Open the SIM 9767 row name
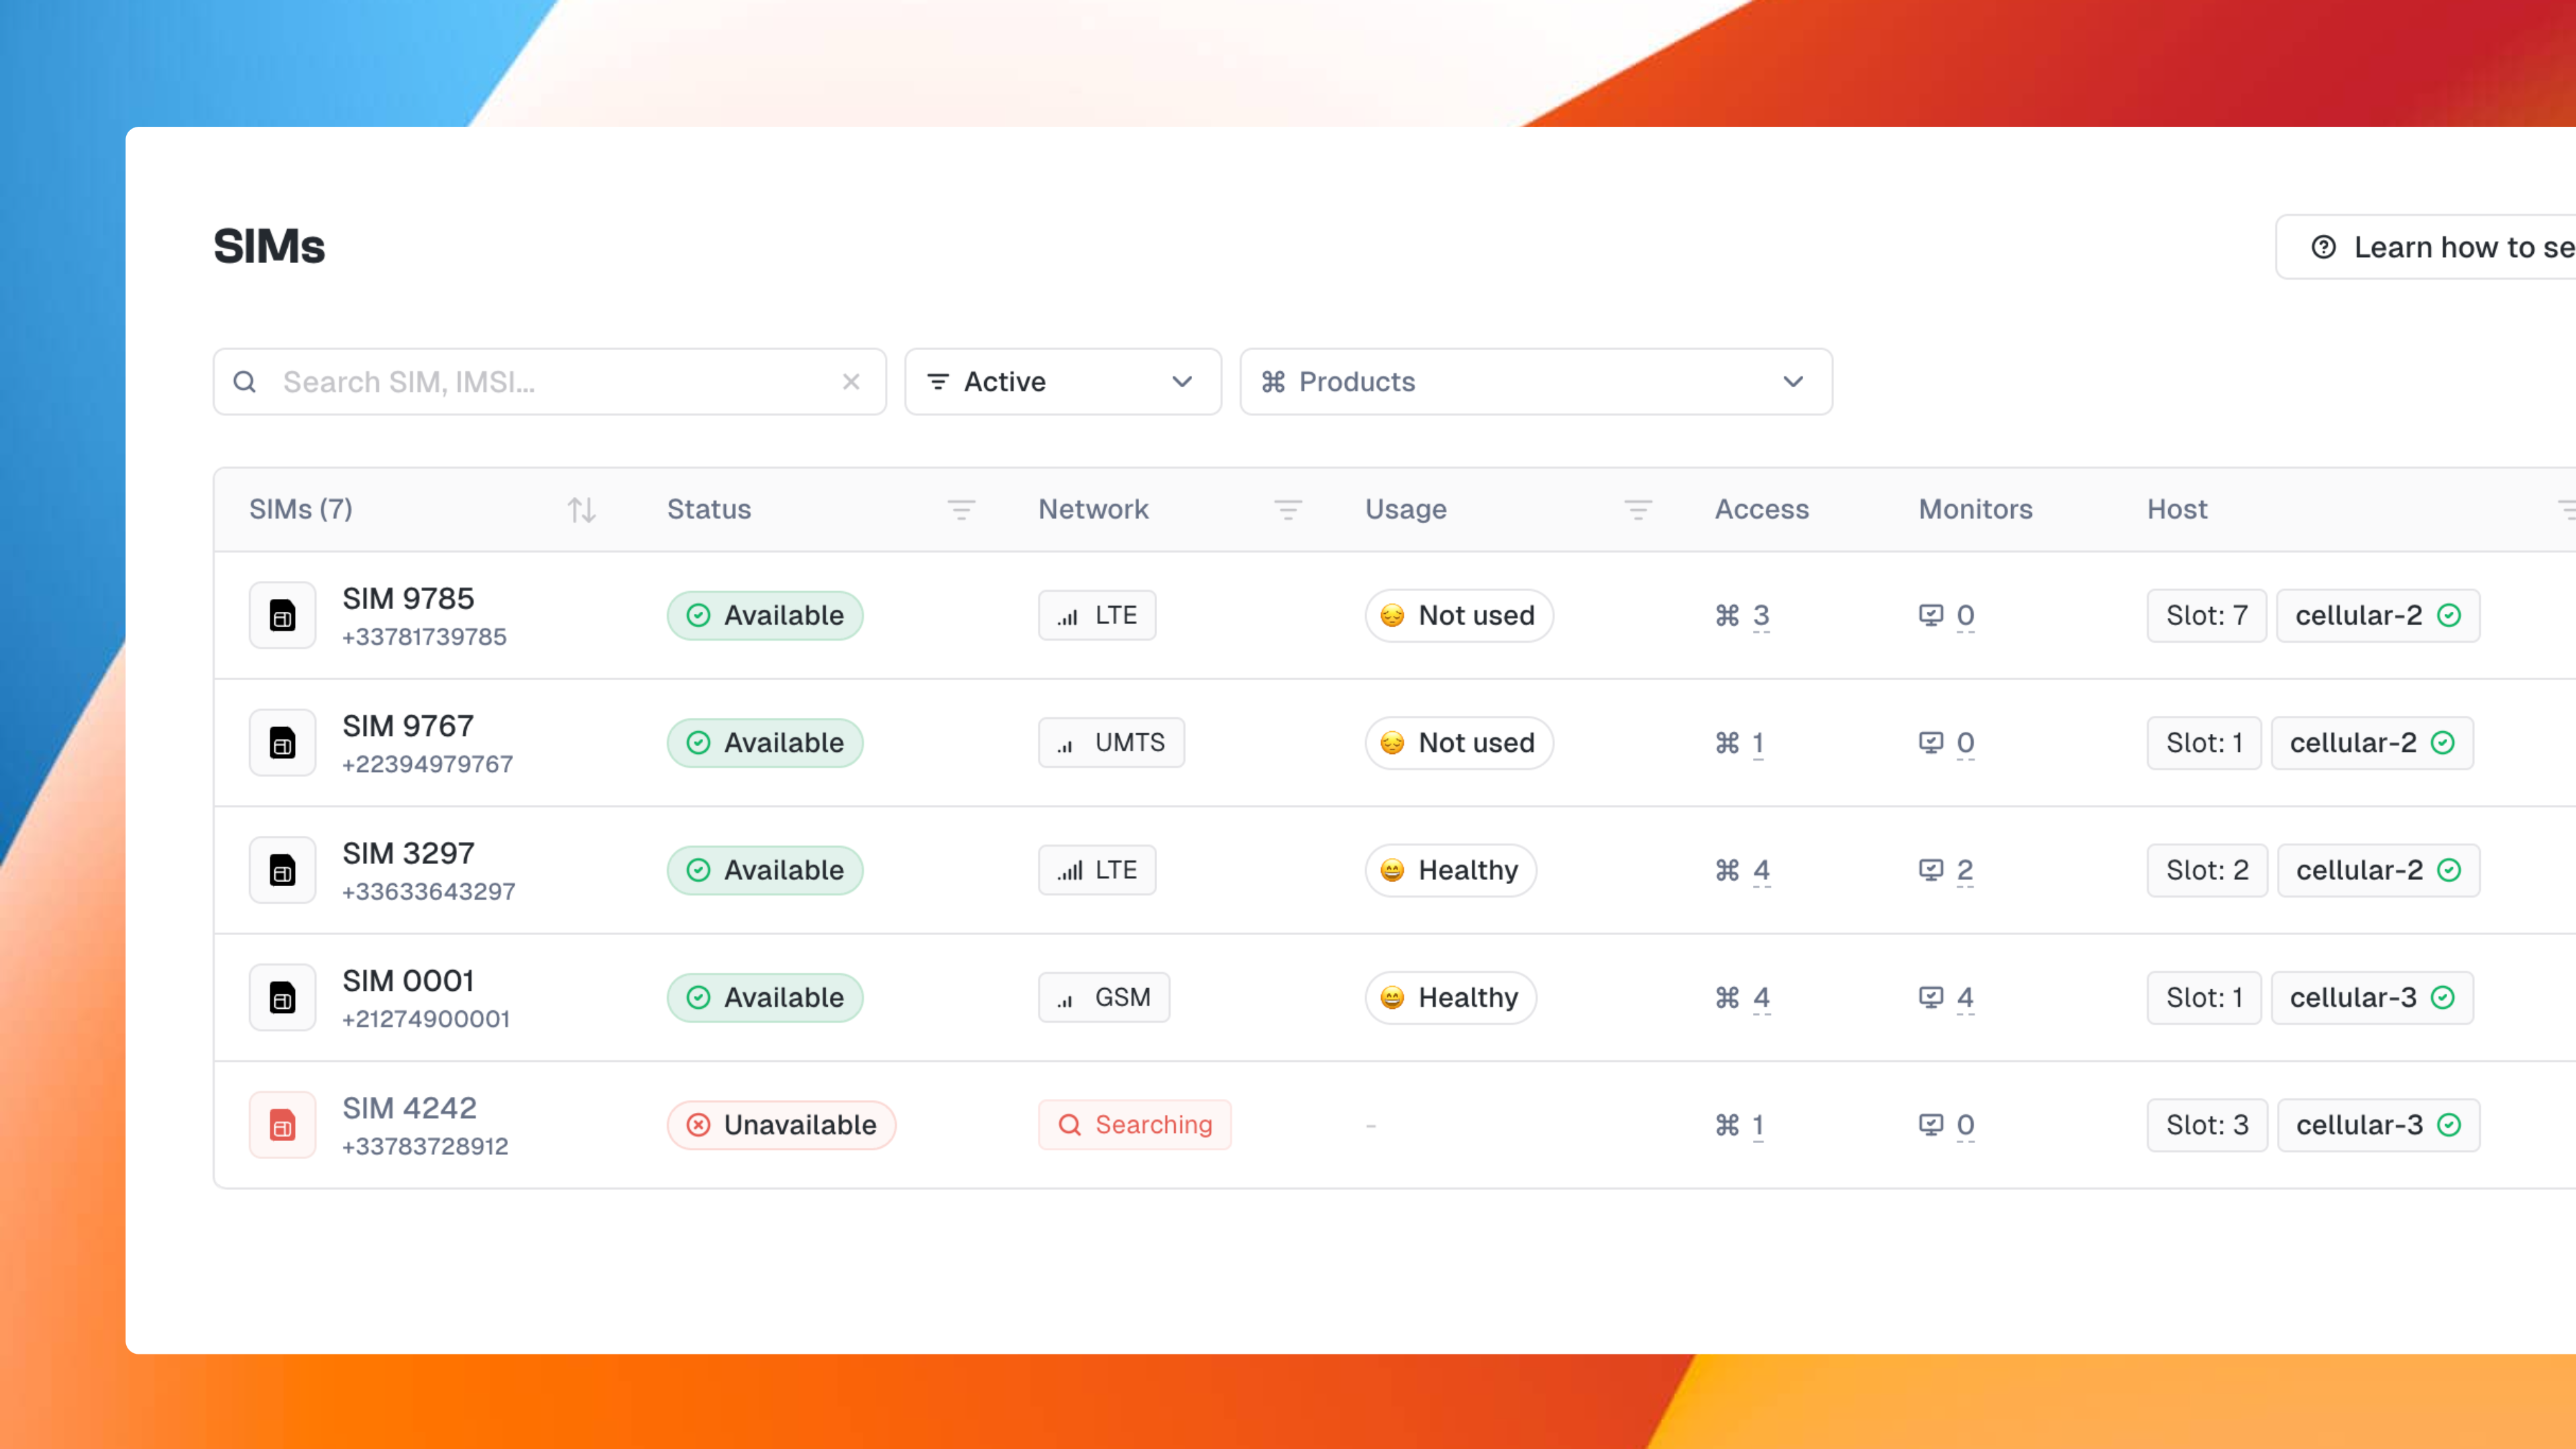Image resolution: width=2576 pixels, height=1449 pixels. tap(408, 726)
